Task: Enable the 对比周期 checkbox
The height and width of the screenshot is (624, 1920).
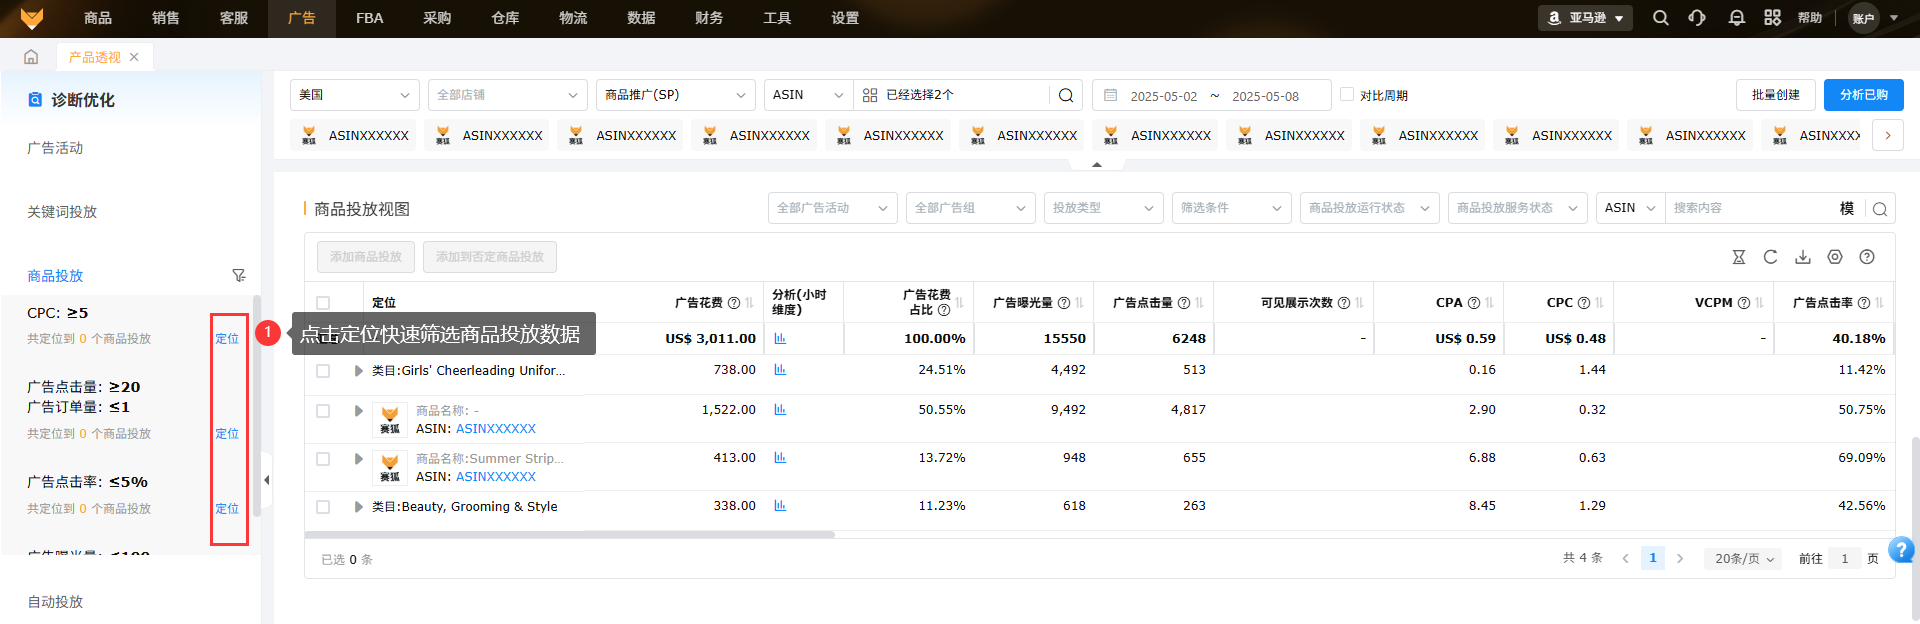Action: tap(1347, 95)
